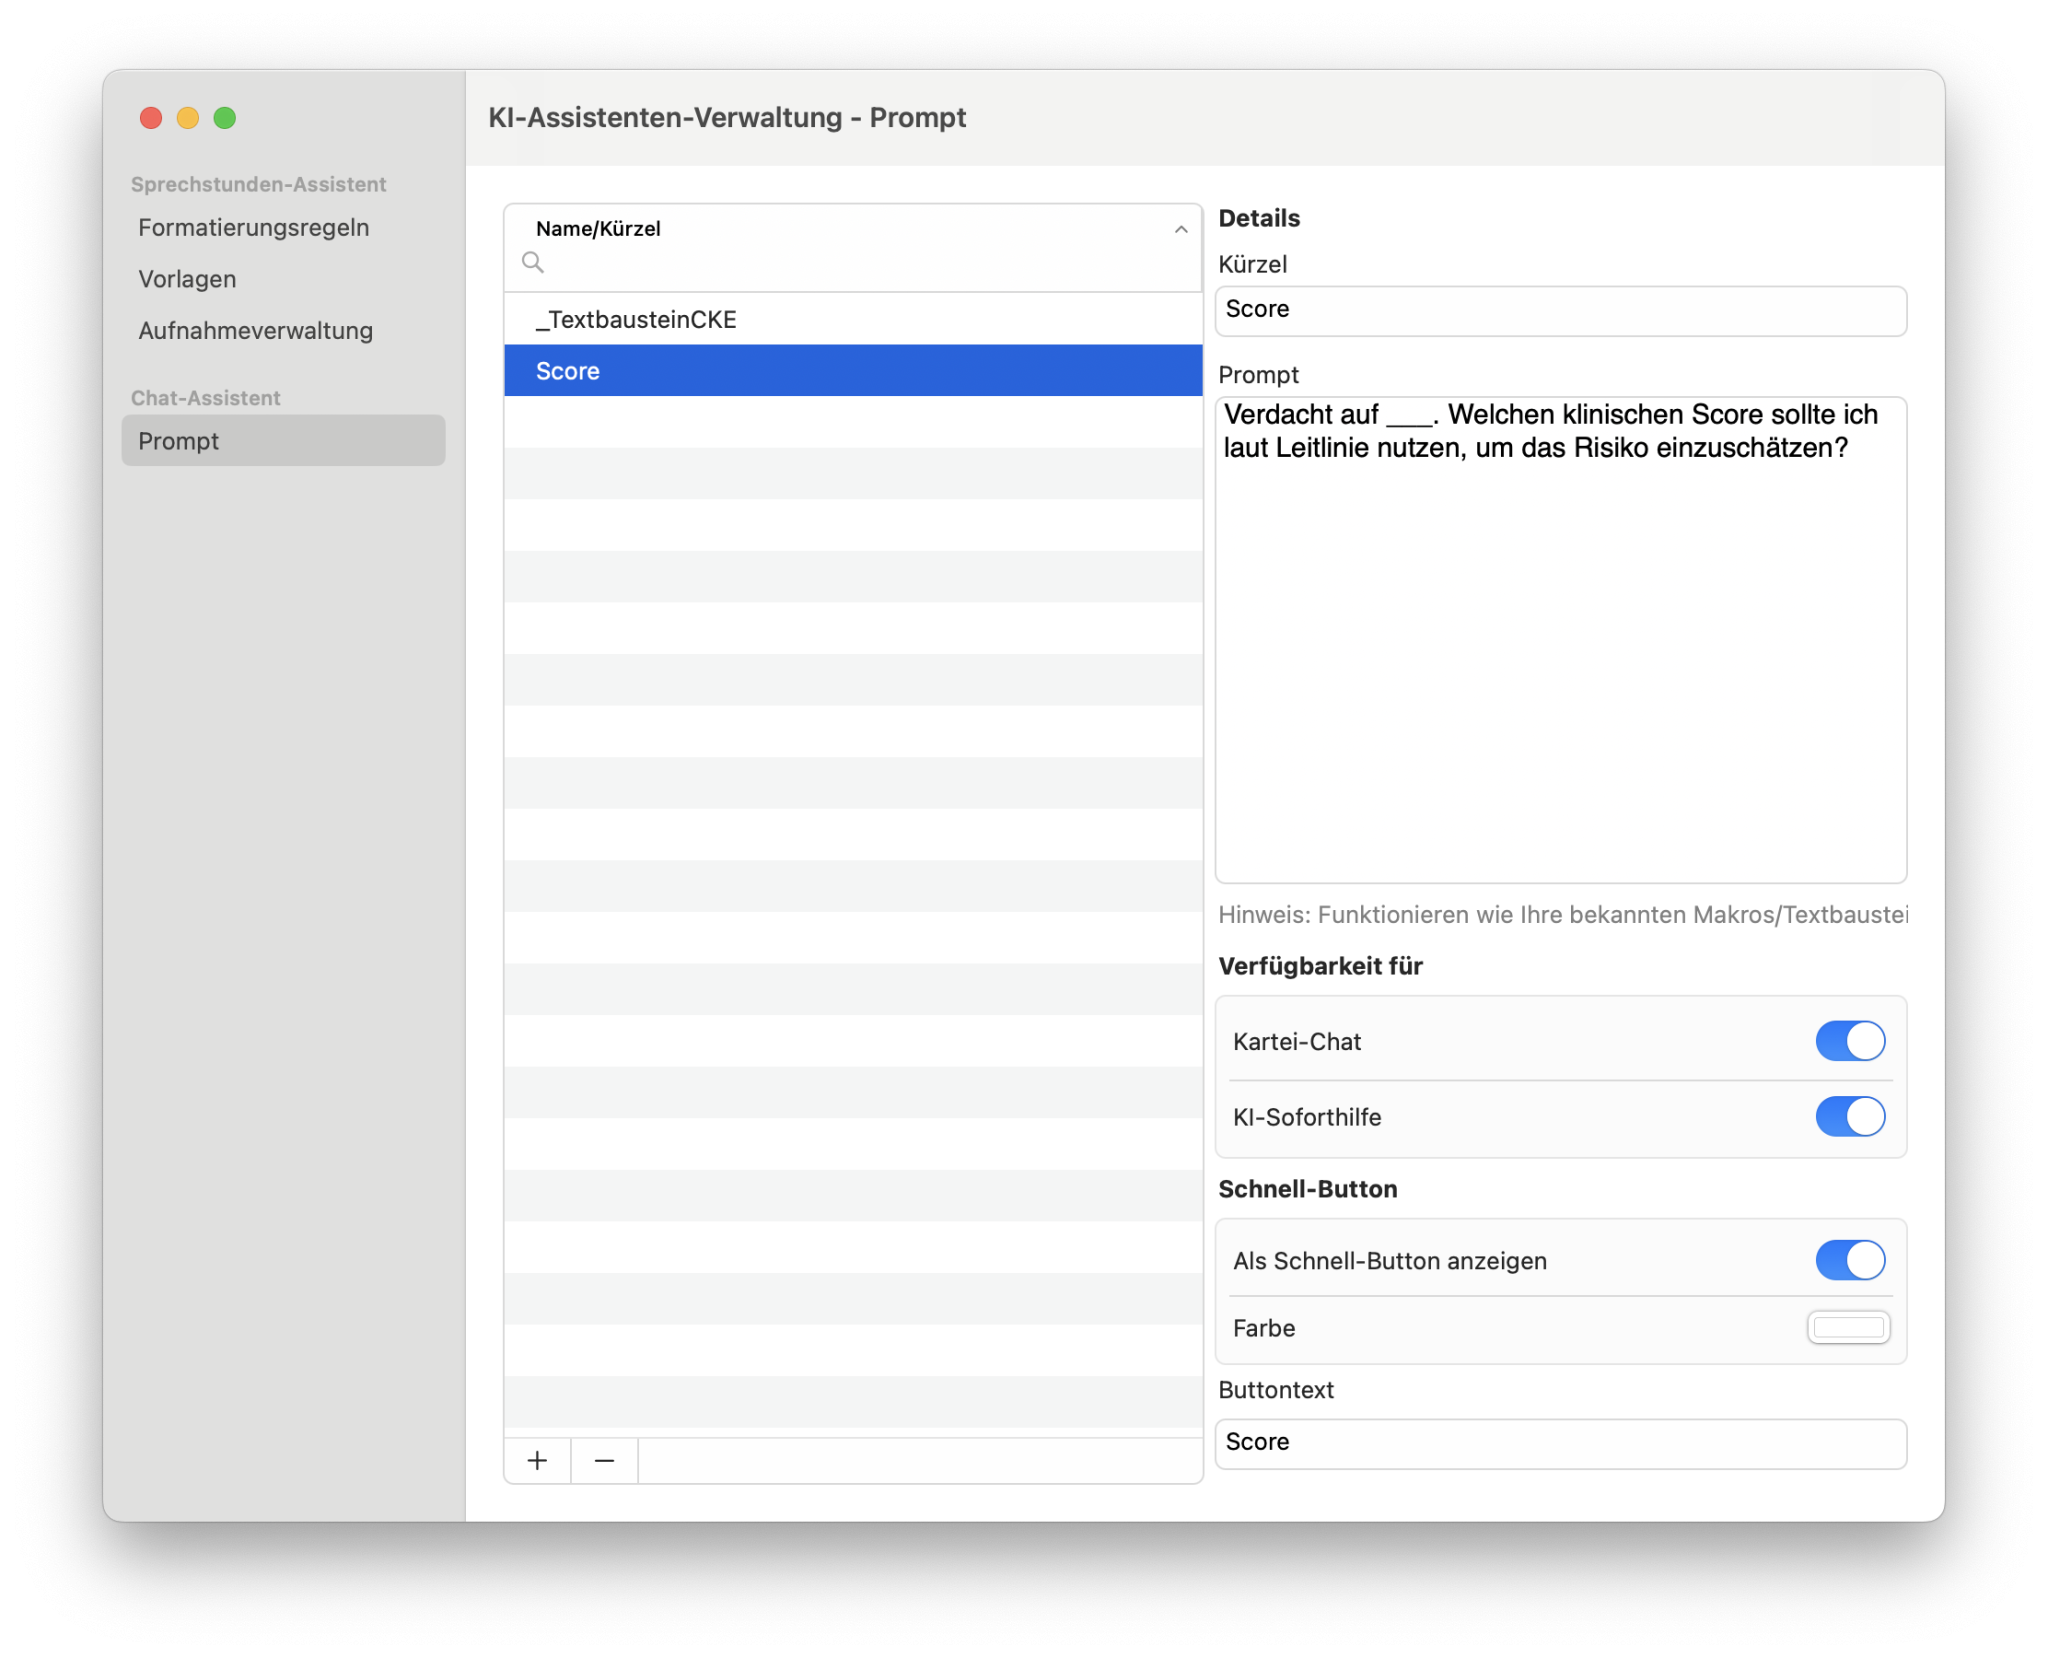This screenshot has height=1658, width=2048.
Task: Select the Score row in the list
Action: click(853, 371)
